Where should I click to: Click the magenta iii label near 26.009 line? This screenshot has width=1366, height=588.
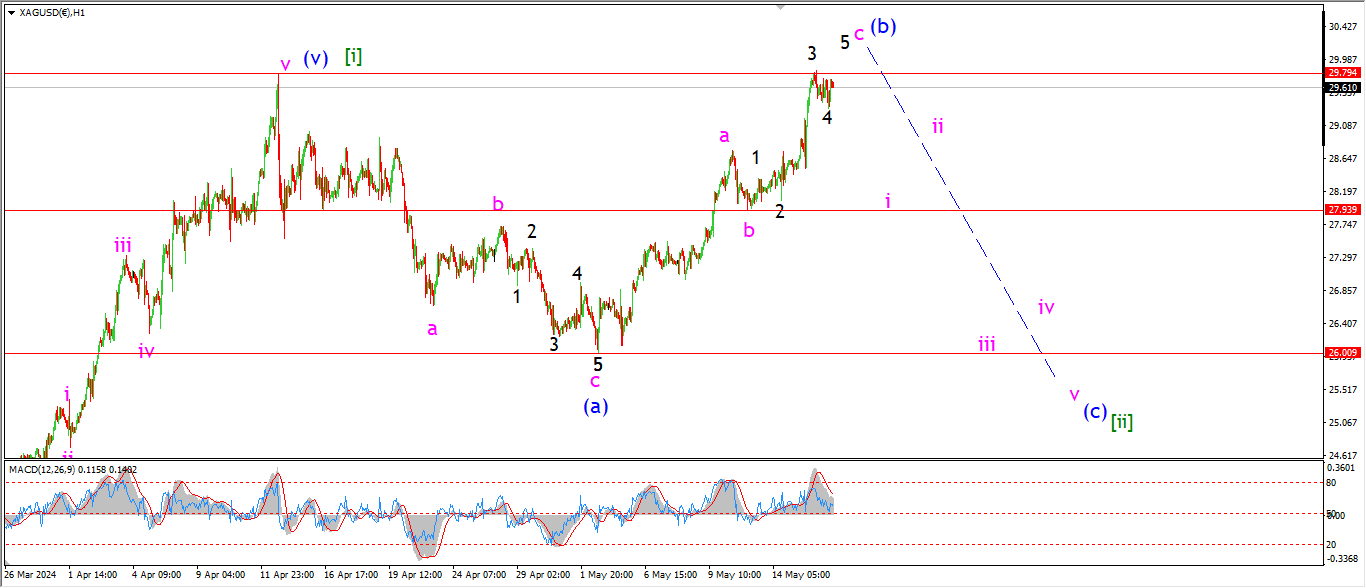(x=986, y=345)
